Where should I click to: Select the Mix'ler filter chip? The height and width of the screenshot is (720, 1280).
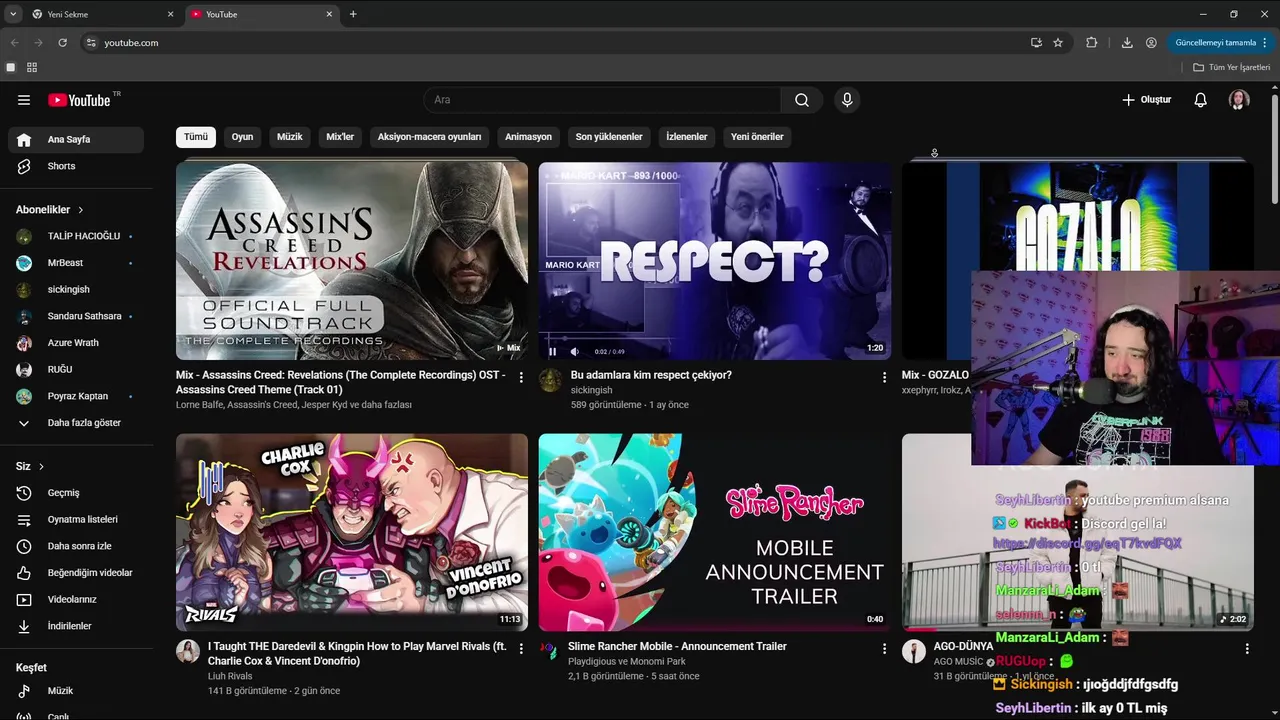point(340,137)
